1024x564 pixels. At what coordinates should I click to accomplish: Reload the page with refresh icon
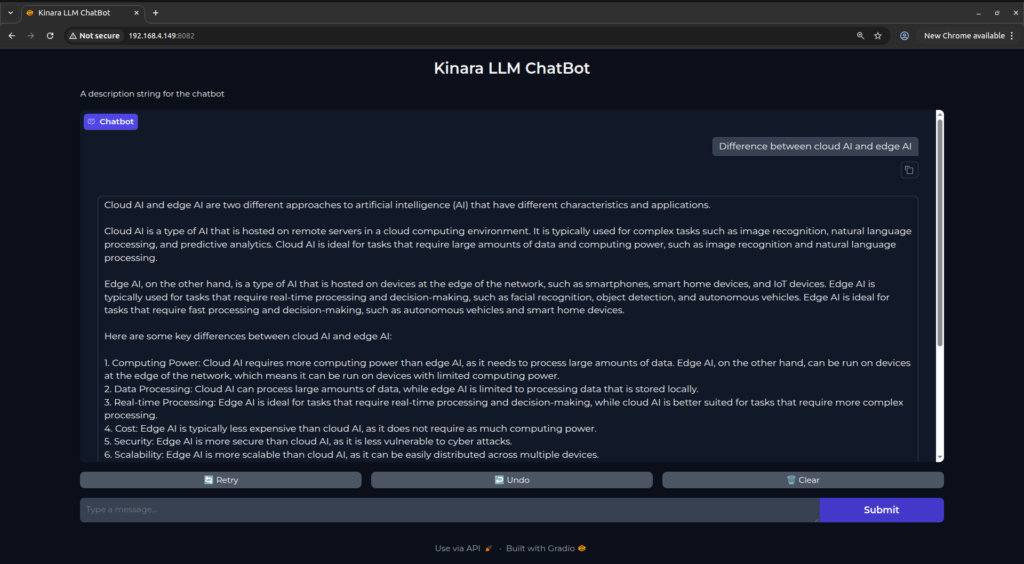50,36
